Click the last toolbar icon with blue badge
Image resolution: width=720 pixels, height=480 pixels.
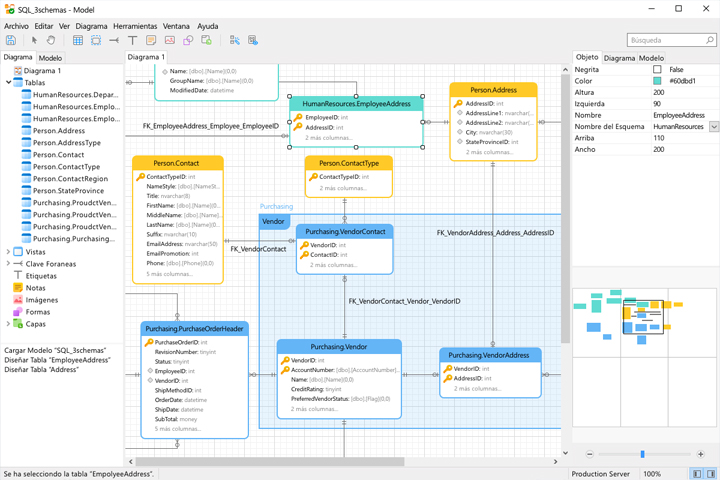(x=253, y=40)
